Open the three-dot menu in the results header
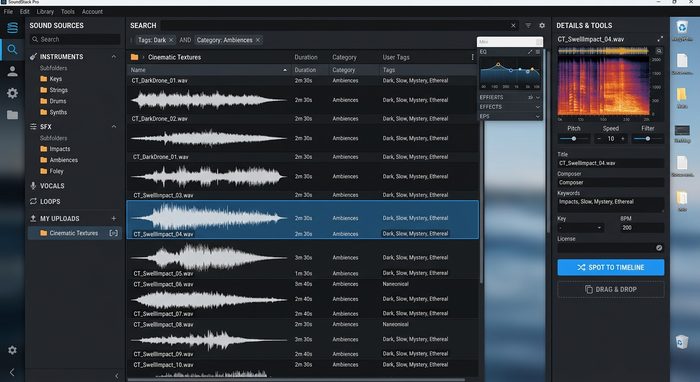 [472, 57]
